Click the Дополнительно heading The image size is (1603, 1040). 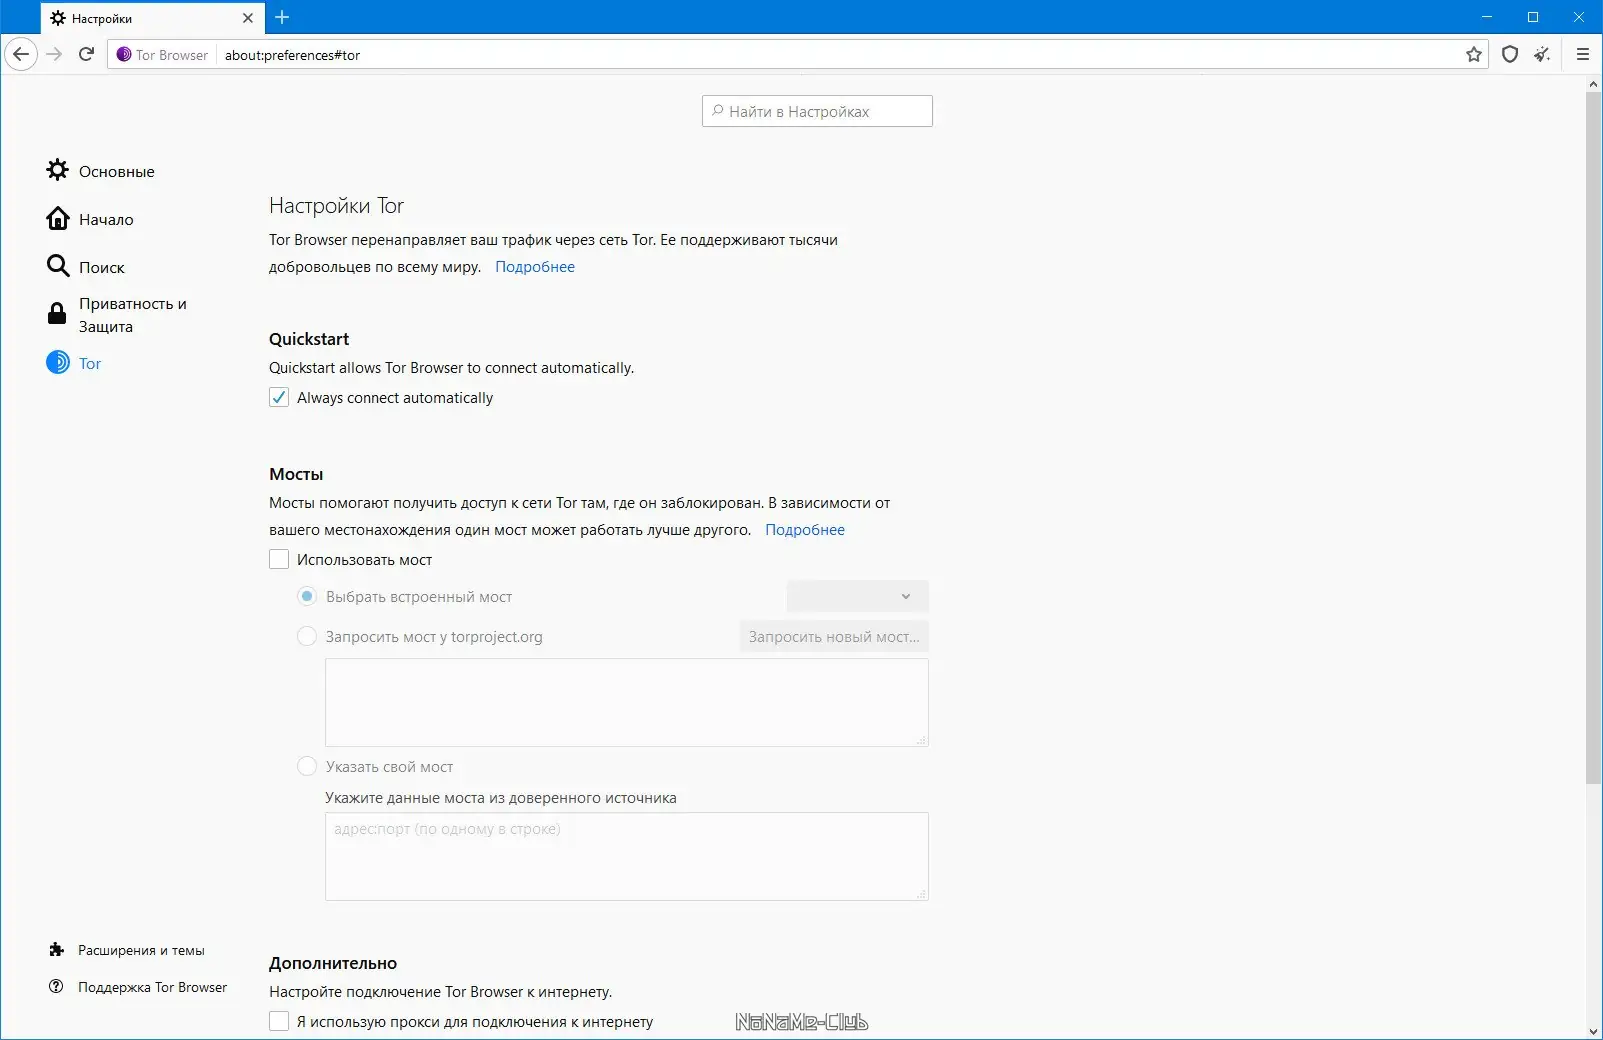pos(333,963)
